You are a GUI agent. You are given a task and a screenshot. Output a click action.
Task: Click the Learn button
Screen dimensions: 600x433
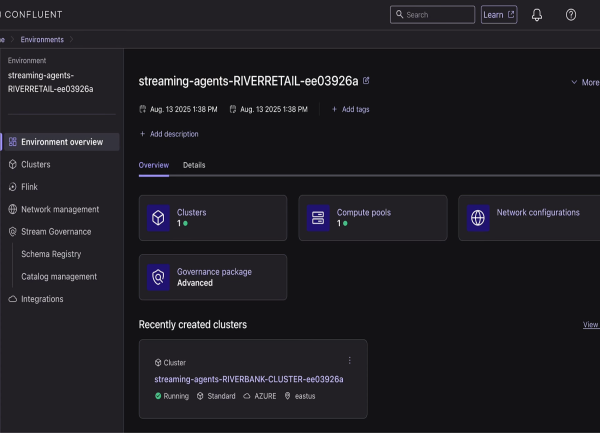tap(499, 15)
